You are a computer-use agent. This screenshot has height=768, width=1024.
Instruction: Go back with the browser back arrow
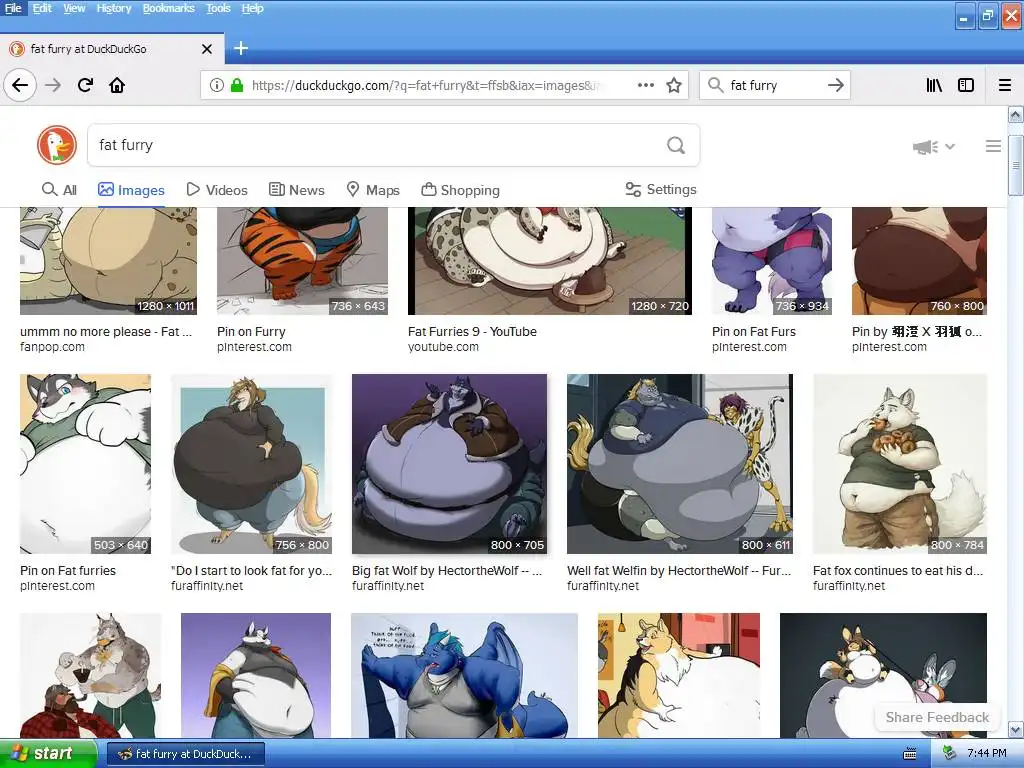(x=20, y=85)
